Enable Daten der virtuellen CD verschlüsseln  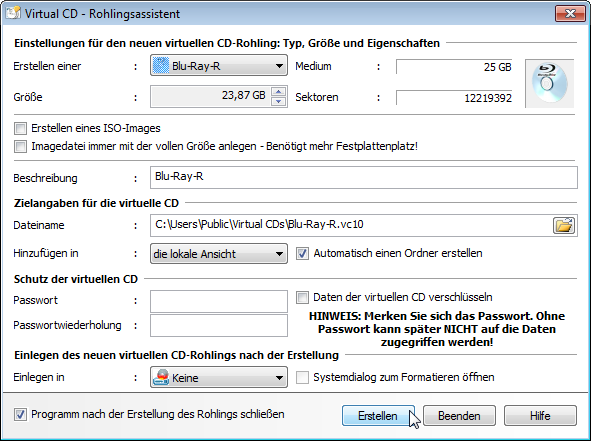[x=302, y=297]
